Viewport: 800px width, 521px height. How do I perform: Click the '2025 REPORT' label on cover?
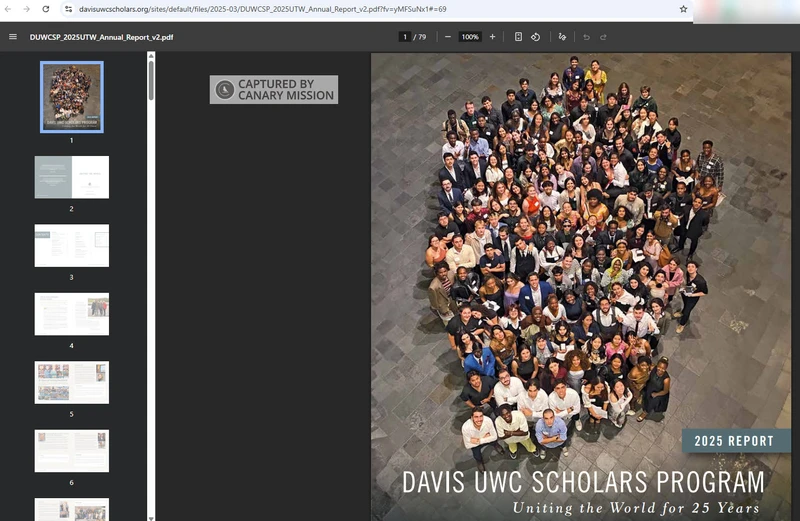point(734,441)
